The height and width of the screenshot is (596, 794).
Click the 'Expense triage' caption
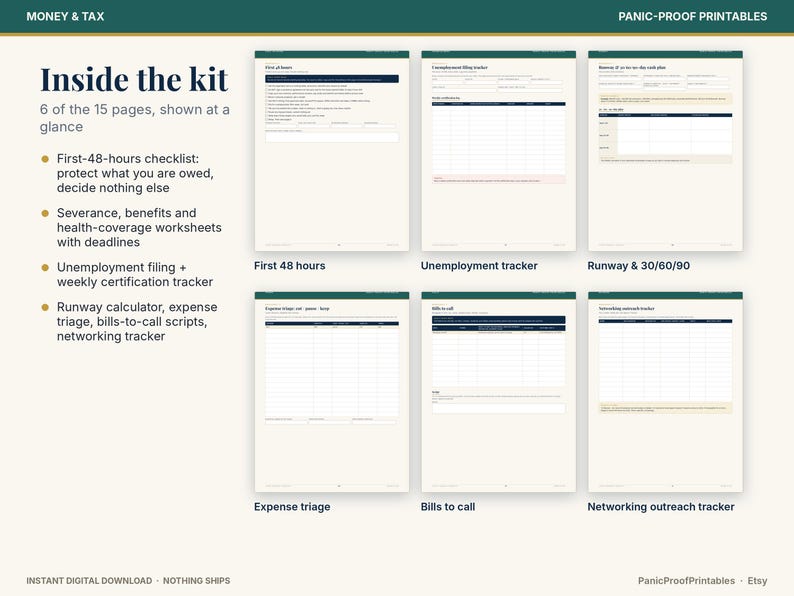pos(292,507)
